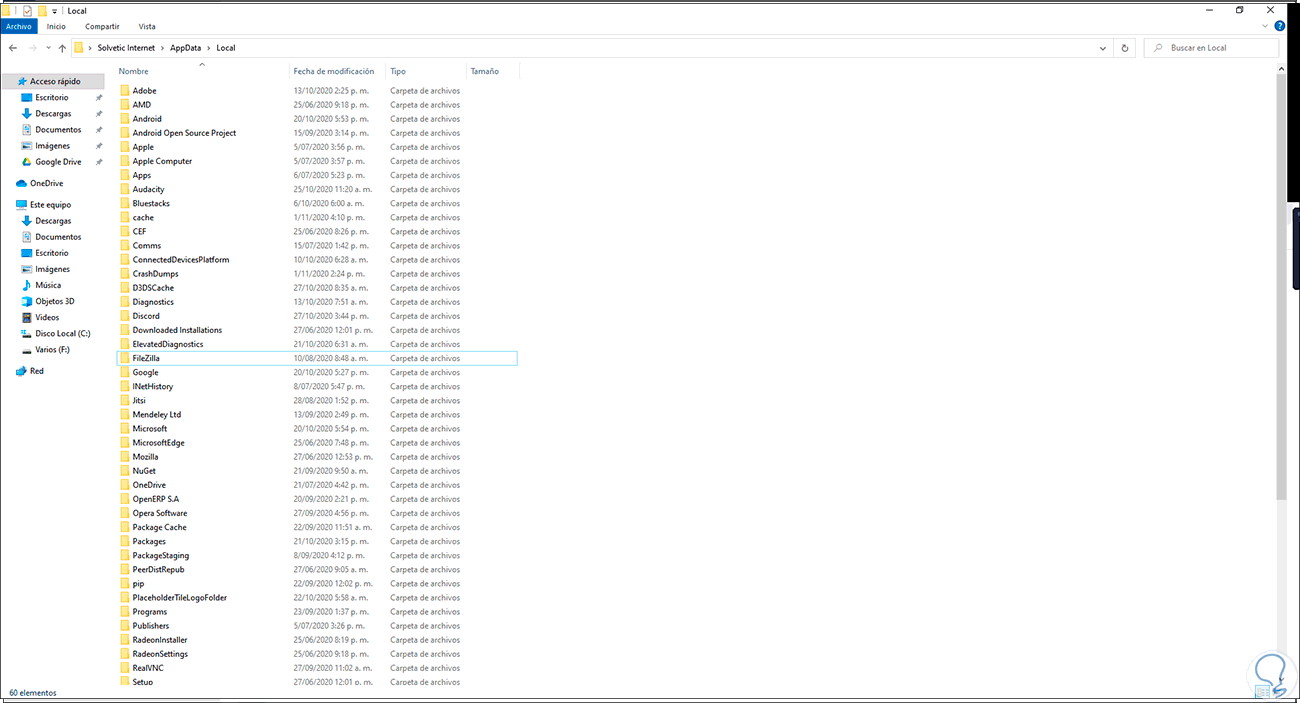The width and height of the screenshot is (1300, 703).
Task: Select Escritorio icon under Acceso rápido
Action: tap(27, 97)
